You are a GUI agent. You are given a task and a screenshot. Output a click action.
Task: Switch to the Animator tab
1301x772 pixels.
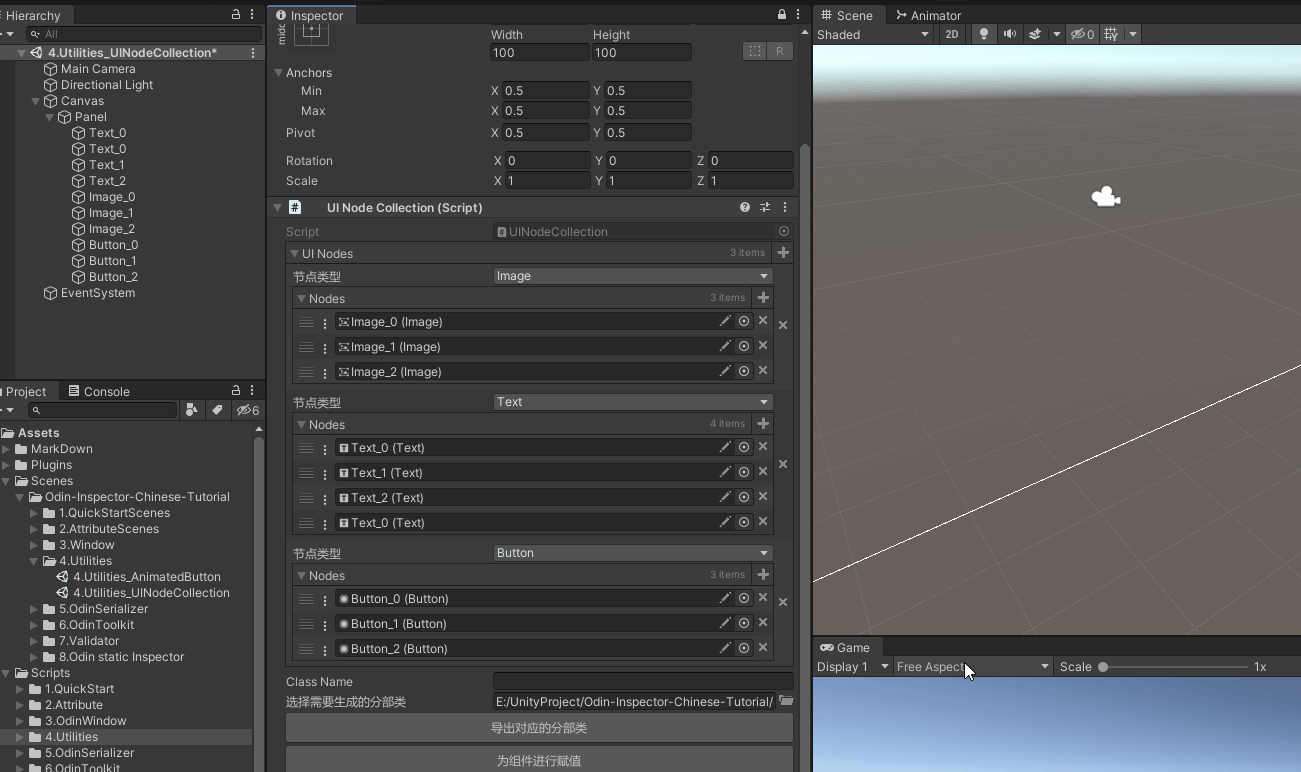click(928, 15)
